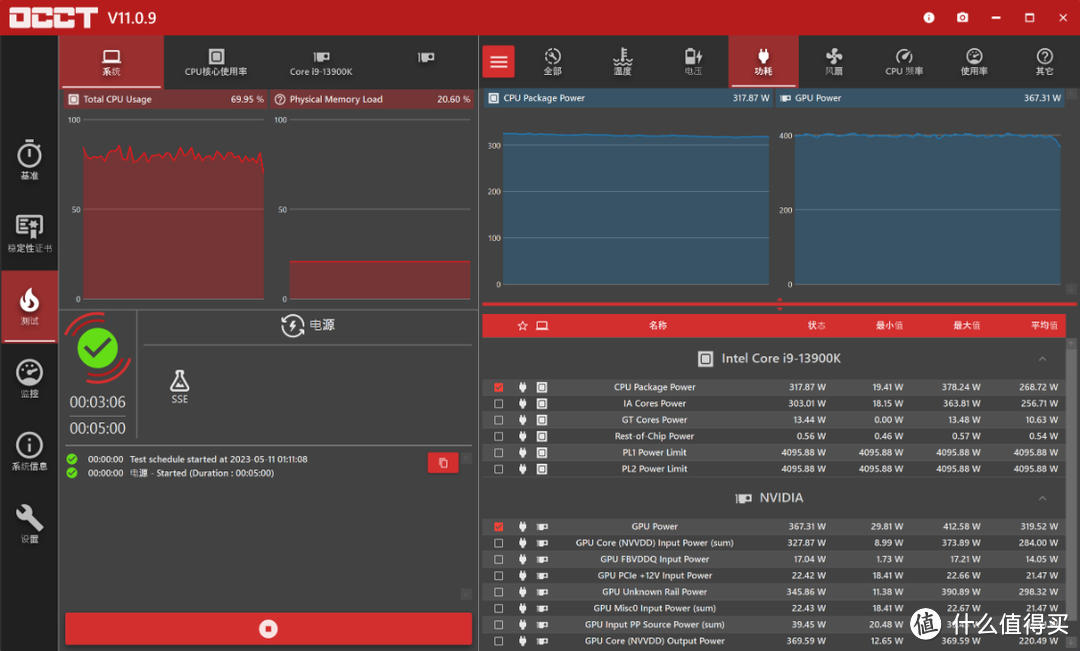Check the IA Cores Power checkbox
Viewport: 1080px width, 651px height.
coord(499,404)
